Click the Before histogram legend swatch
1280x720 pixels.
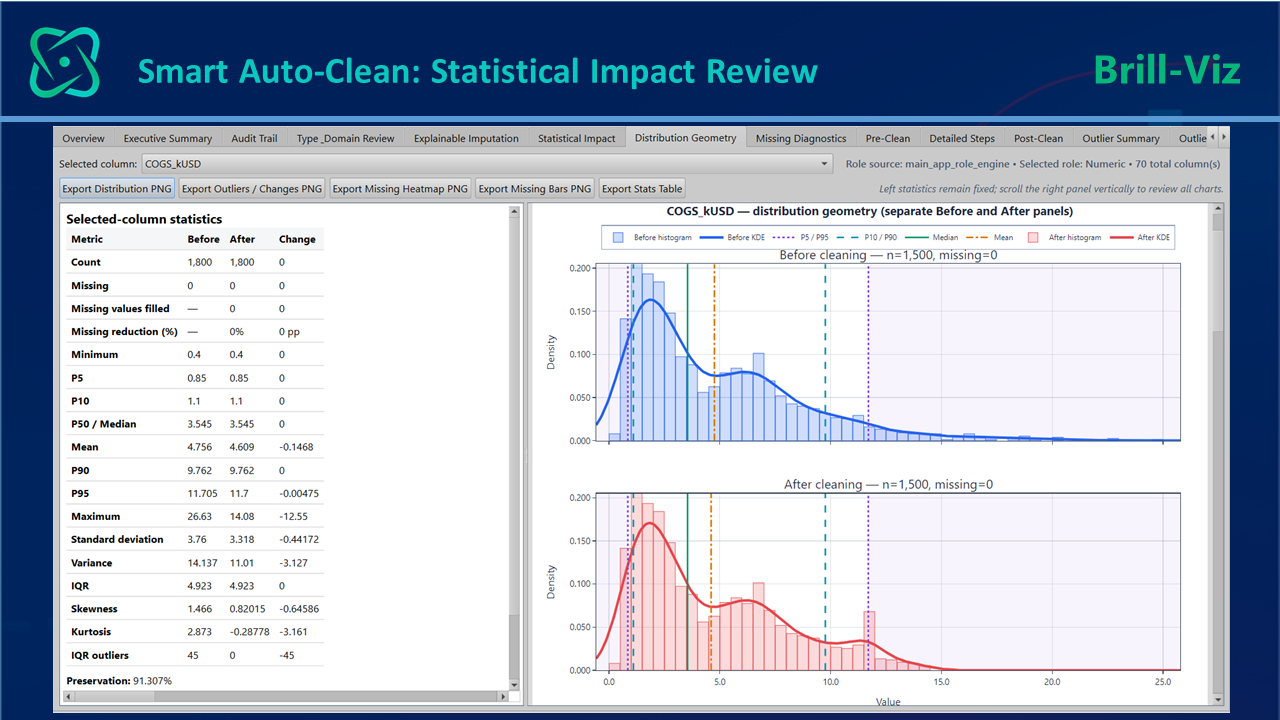coord(617,237)
